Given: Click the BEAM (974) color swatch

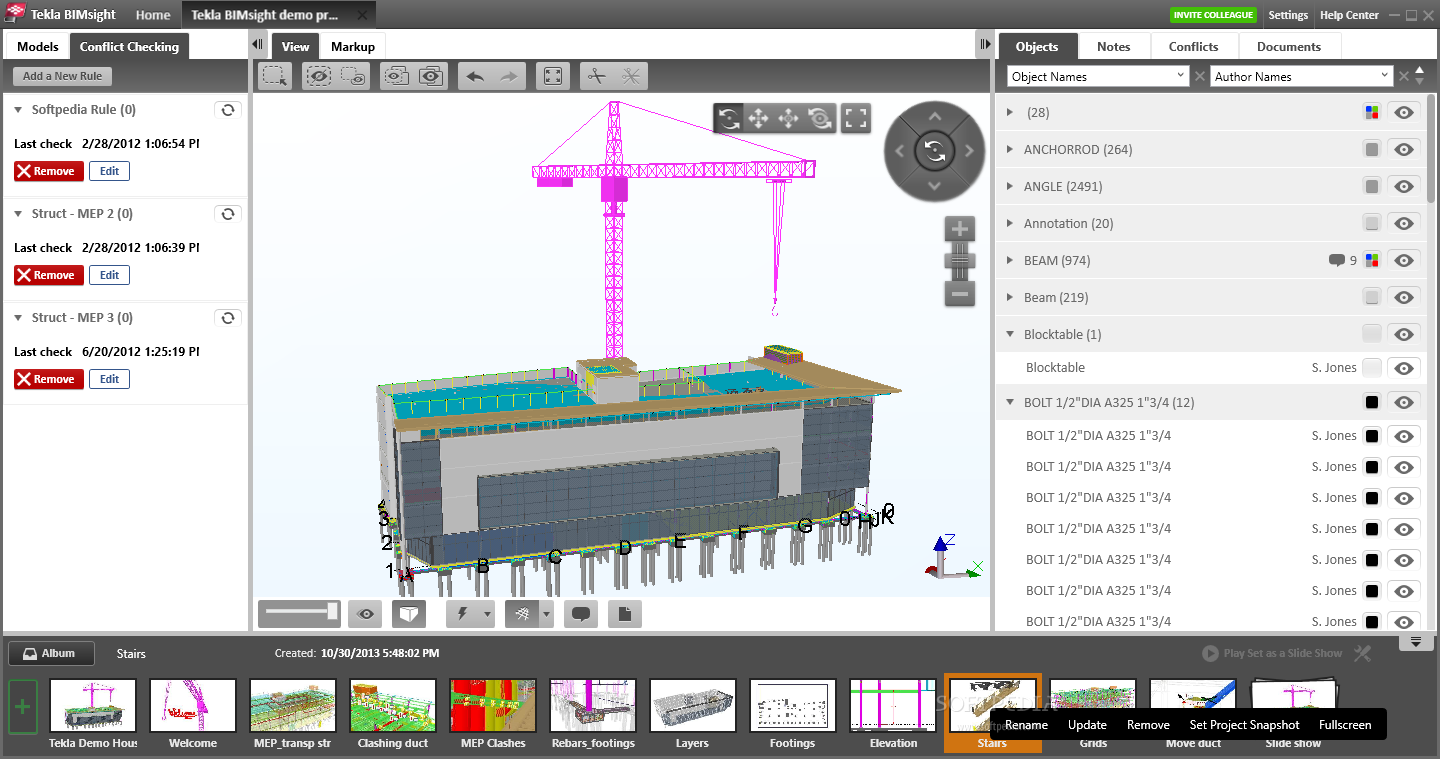Looking at the screenshot, I should click(1372, 261).
